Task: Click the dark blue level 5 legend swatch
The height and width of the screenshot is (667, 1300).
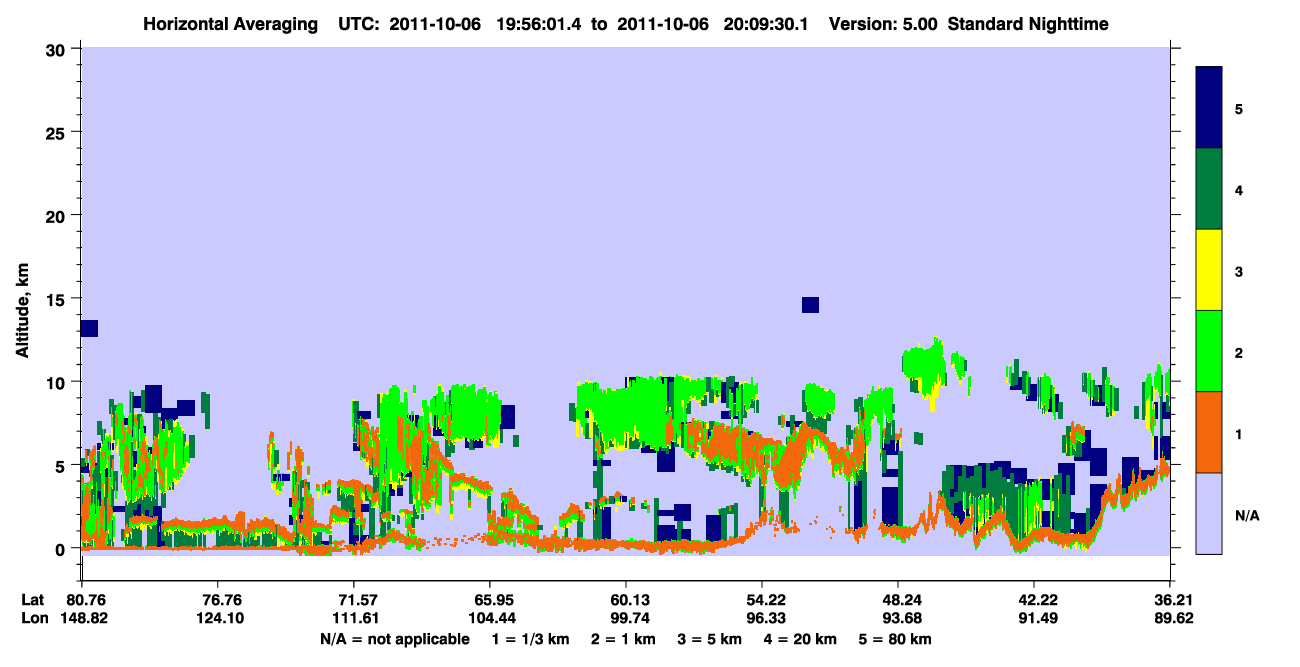Action: [1209, 108]
